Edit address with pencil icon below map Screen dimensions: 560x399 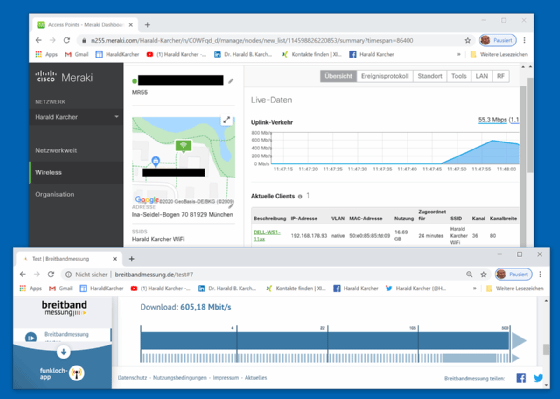[231, 206]
